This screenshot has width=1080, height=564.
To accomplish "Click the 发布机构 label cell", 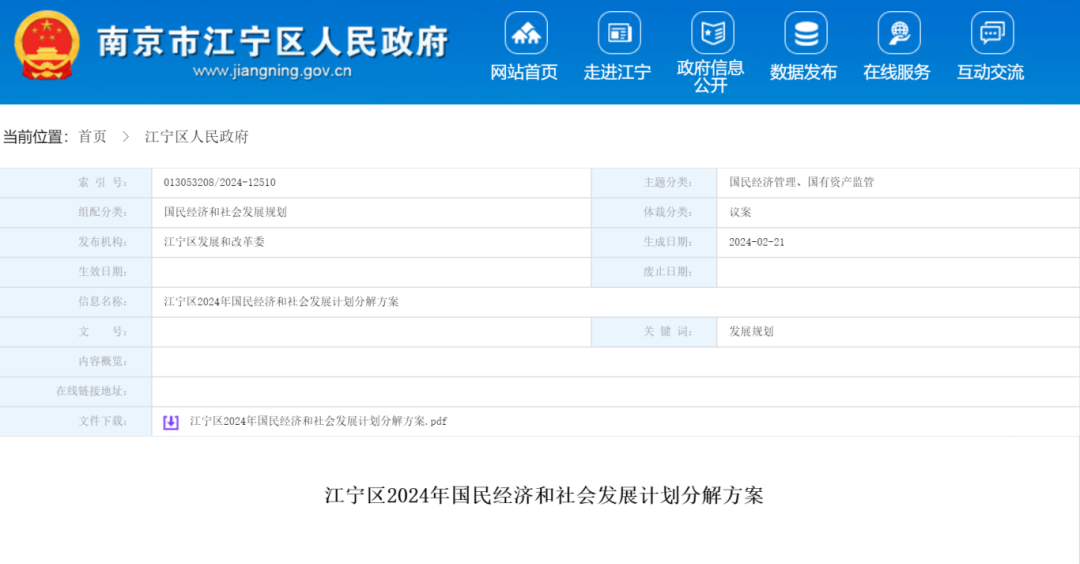I will click(76, 242).
